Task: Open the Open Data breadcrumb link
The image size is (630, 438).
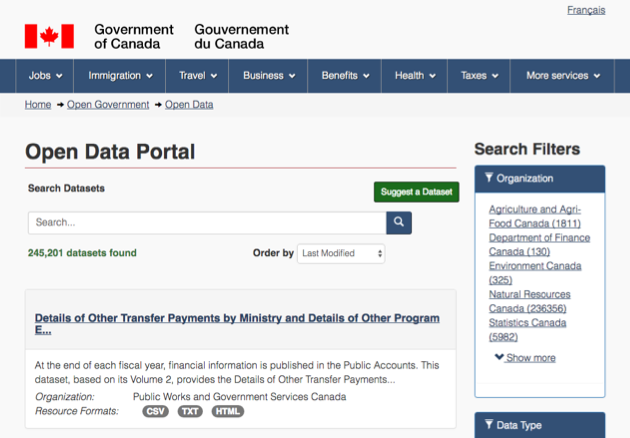Action: pyautogui.click(x=189, y=104)
